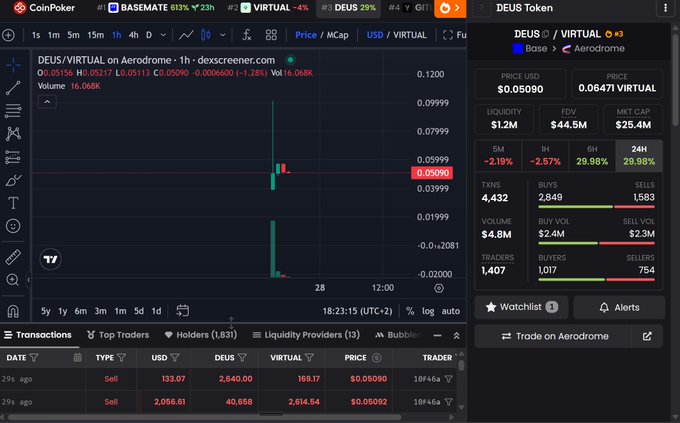Expand the more timeframes dropdown

tap(163, 35)
